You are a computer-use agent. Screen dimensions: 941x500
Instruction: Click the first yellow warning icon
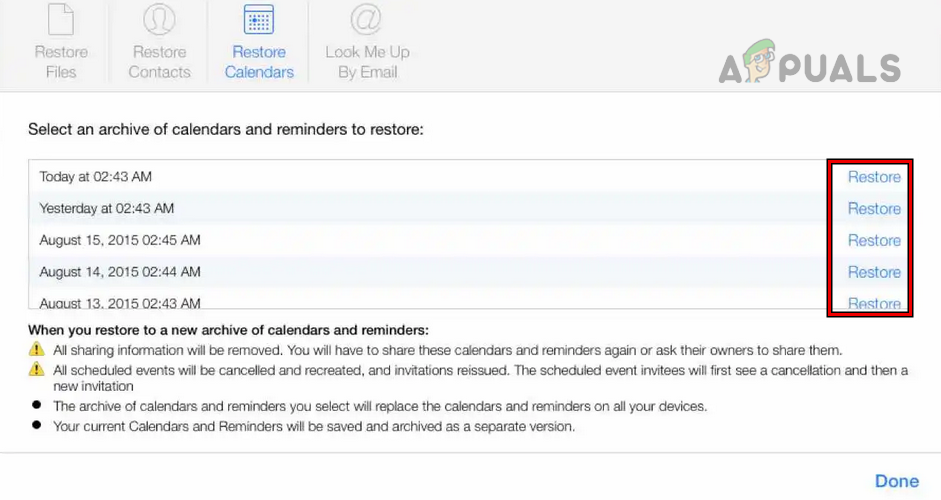[x=37, y=350]
